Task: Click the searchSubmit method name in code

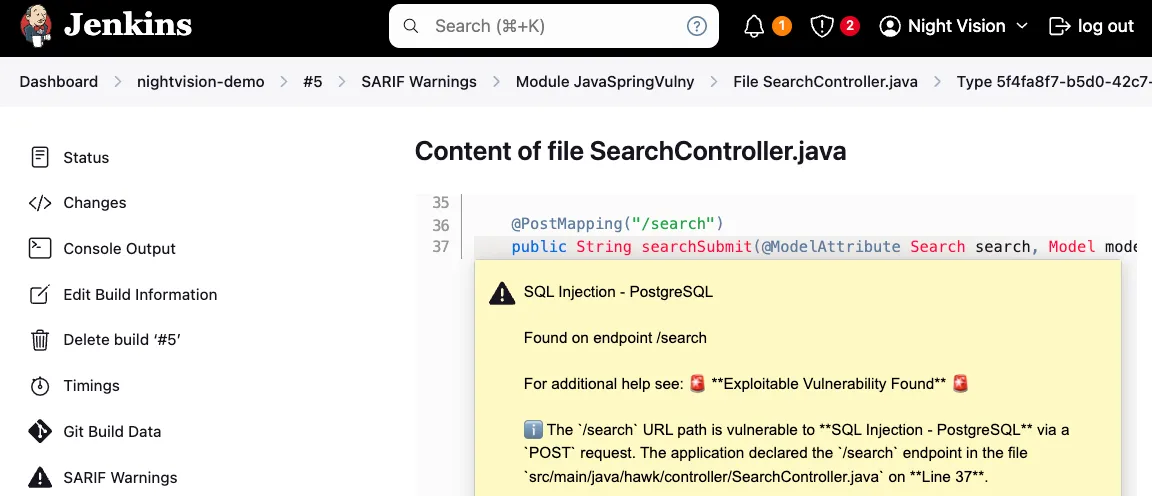Action: [696, 247]
